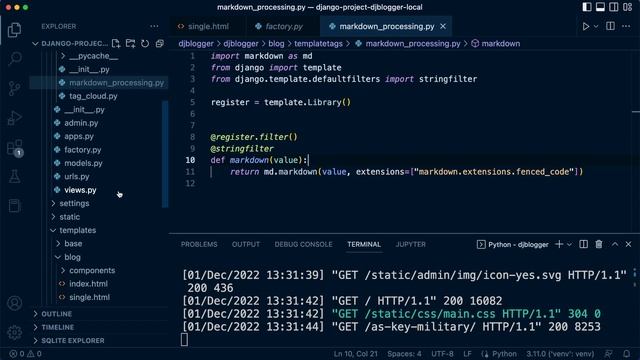
Task: Open the Extensions view with badge
Action: click(15, 148)
